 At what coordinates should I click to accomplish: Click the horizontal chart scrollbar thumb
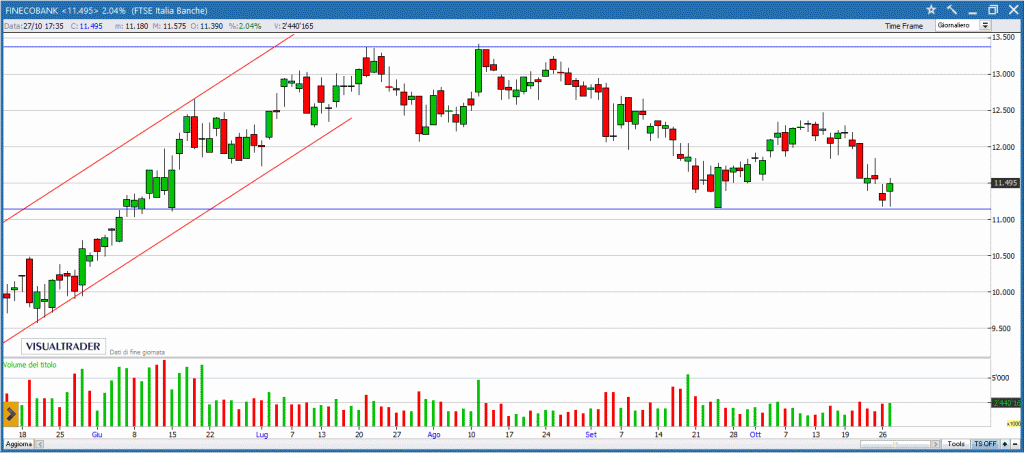point(896,444)
